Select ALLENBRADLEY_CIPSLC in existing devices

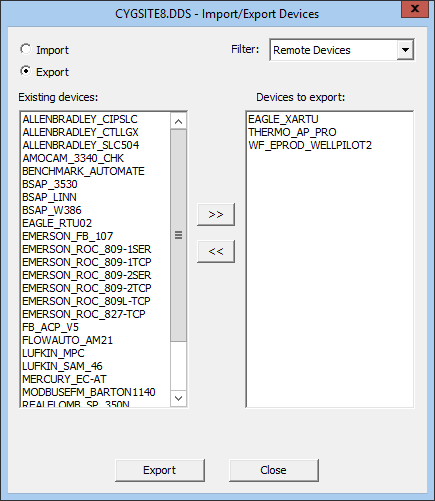pyautogui.click(x=96, y=119)
